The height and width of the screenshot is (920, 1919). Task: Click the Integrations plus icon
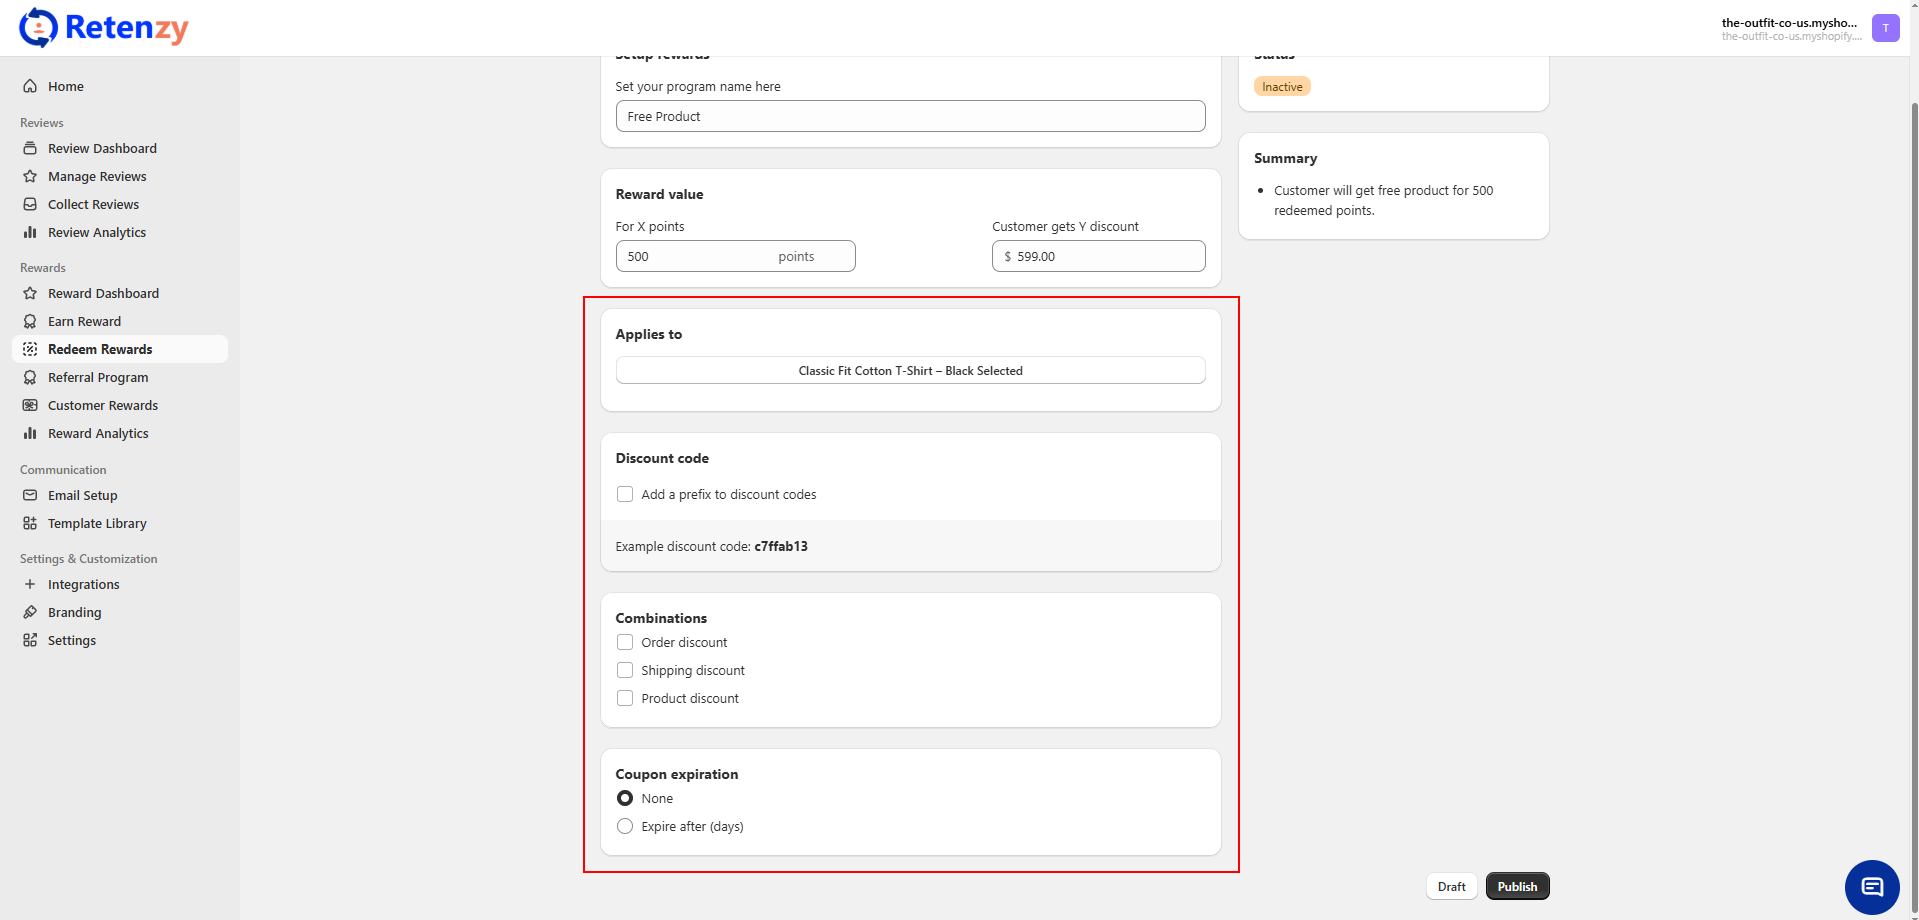[x=30, y=584]
